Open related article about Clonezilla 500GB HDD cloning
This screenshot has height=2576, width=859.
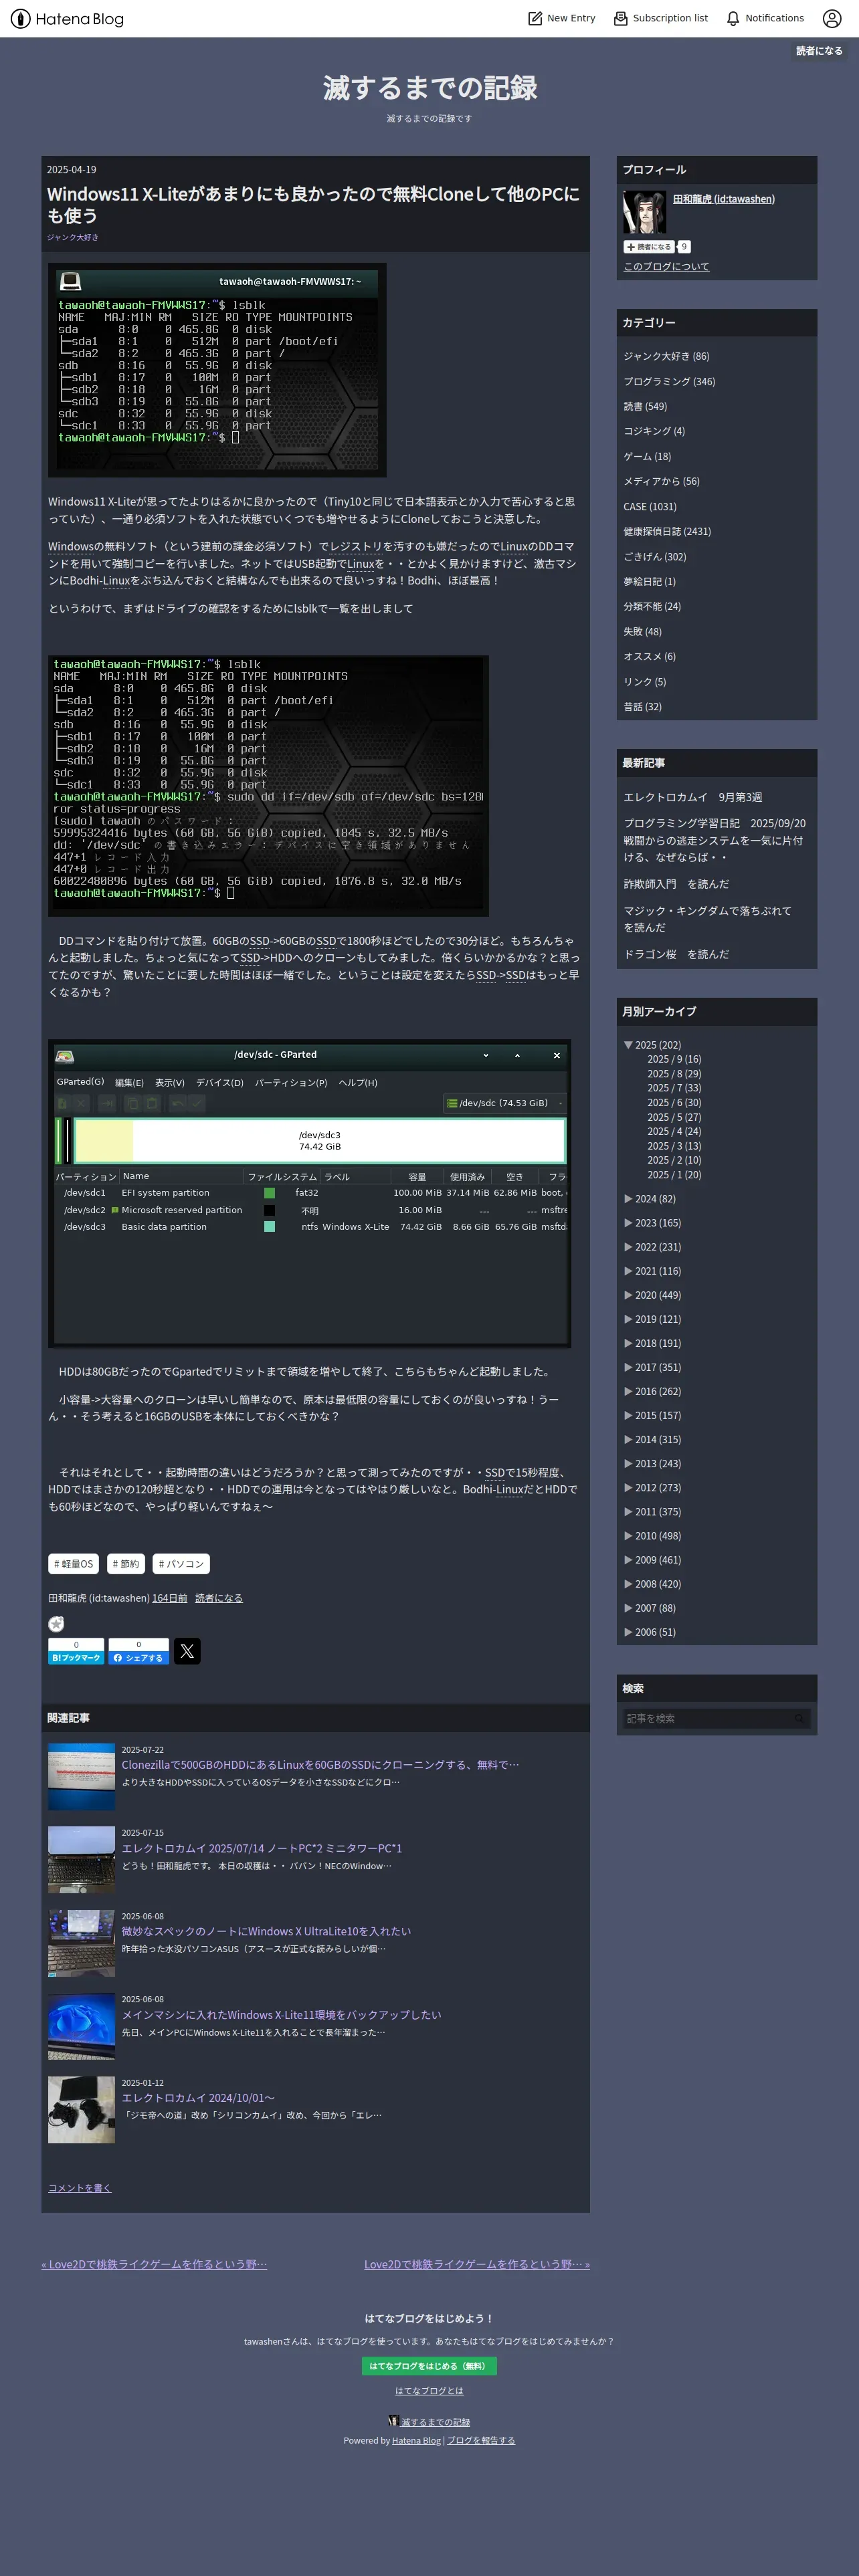pyautogui.click(x=320, y=1765)
